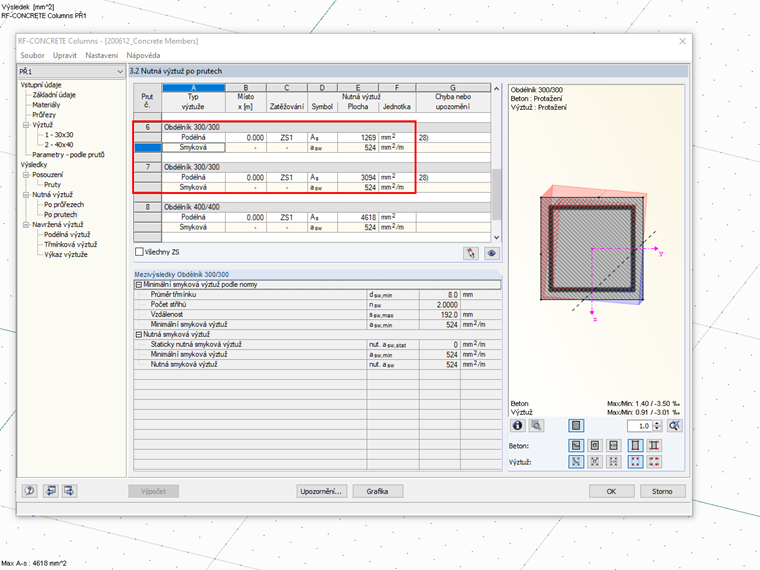Select 2 - 40x40 reinforcement set
Image resolution: width=760 pixels, height=570 pixels.
(59, 145)
